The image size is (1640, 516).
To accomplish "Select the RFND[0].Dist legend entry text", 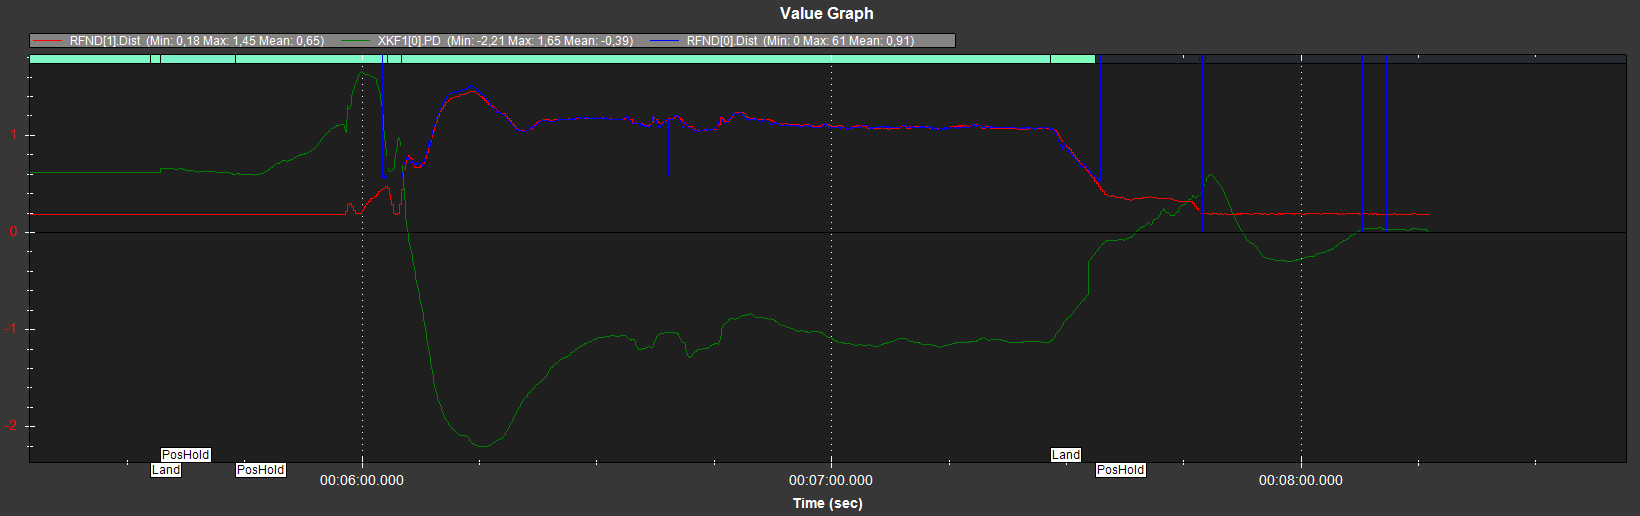I will click(x=800, y=41).
